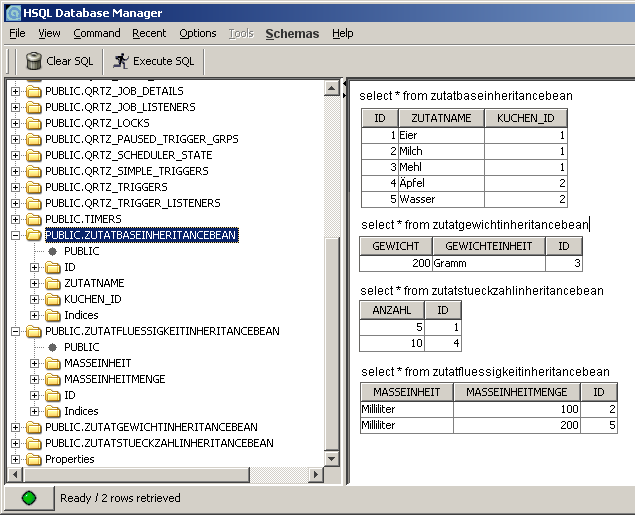Select PUBLIC schema leaf under ZUTATBASEINHERITANCEBEAN
Viewport: 635px width, 515px height.
81,251
